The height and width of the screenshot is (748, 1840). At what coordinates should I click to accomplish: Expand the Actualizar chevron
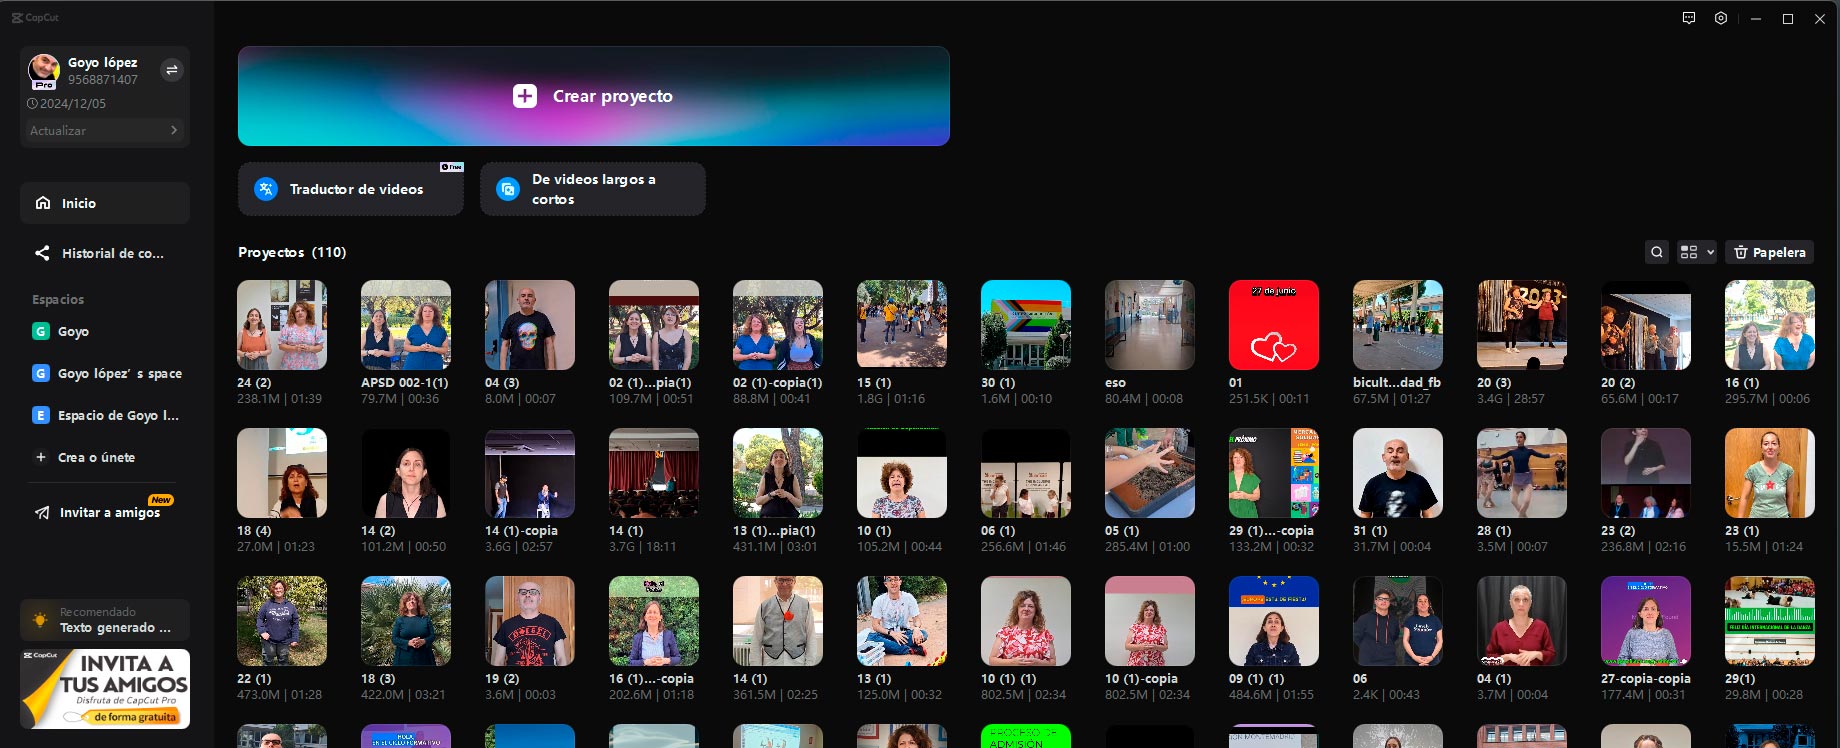point(174,130)
